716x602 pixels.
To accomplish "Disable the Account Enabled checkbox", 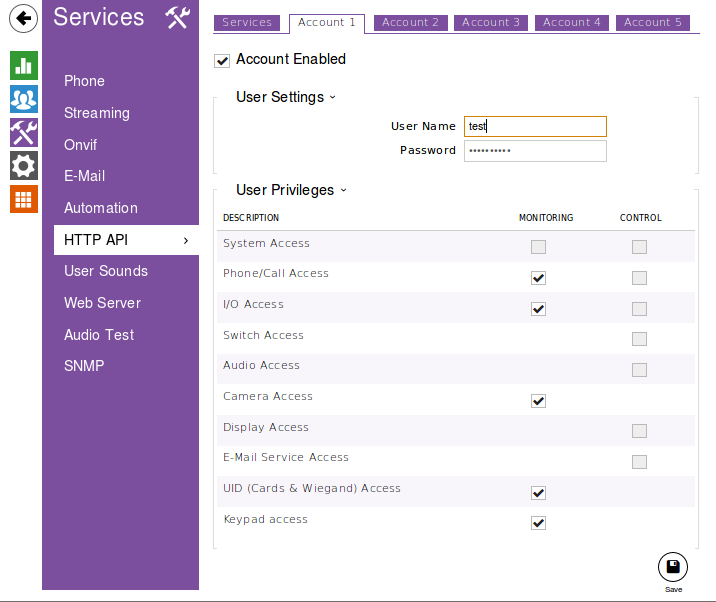I will [x=222, y=61].
